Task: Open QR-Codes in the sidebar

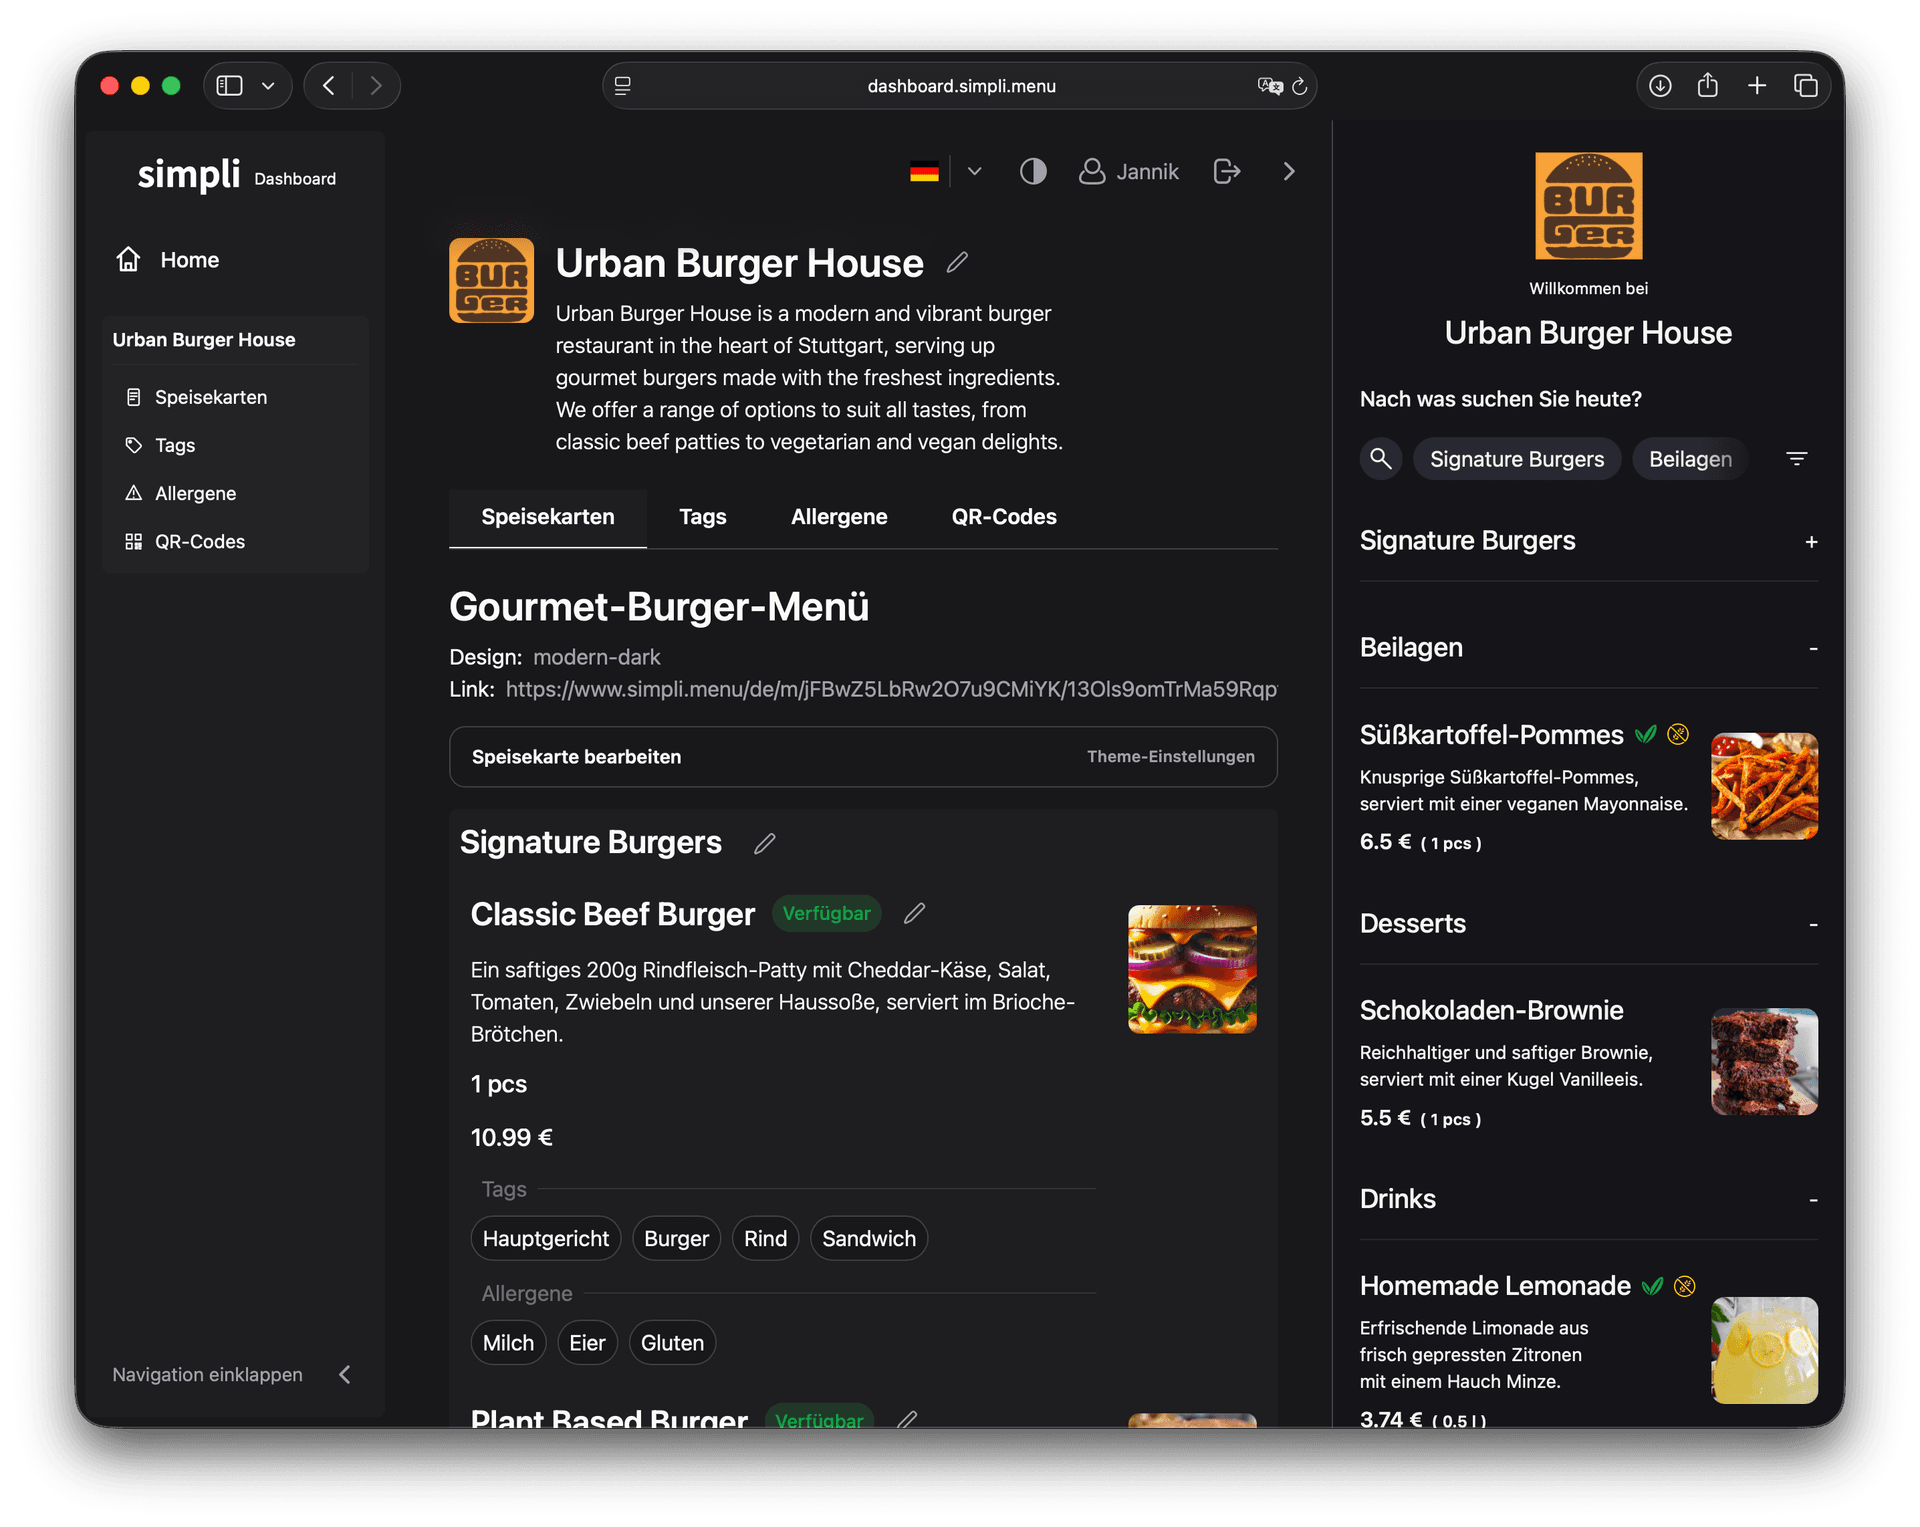Action: point(199,541)
